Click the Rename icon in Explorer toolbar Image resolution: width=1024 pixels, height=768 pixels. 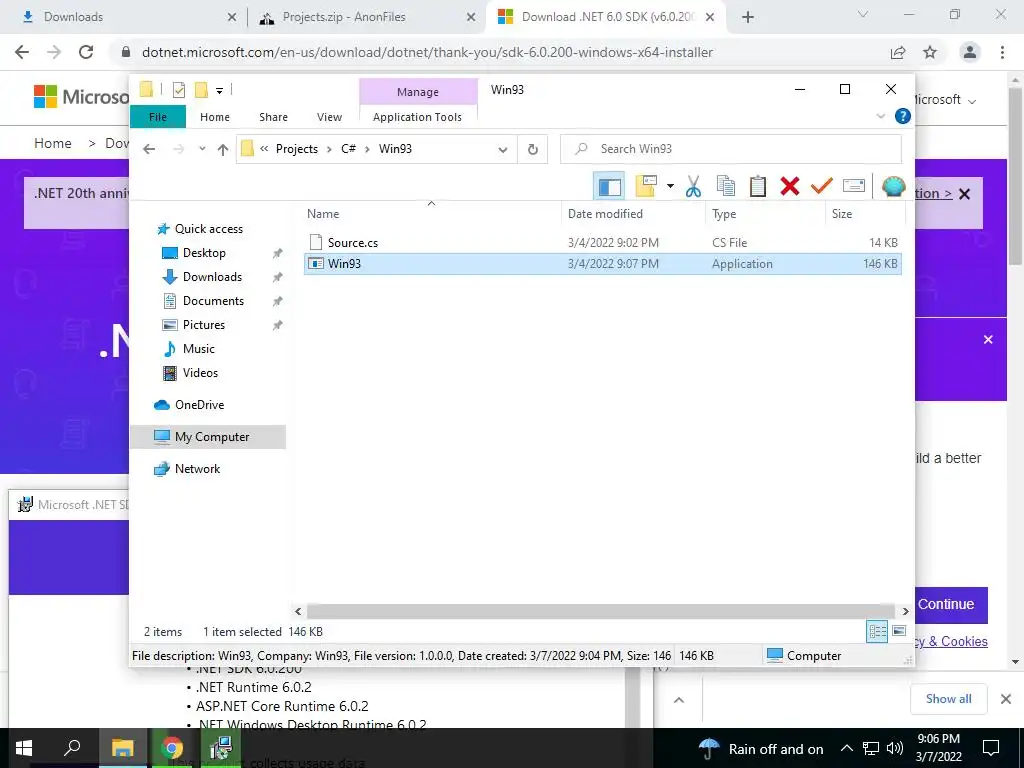[x=854, y=187]
